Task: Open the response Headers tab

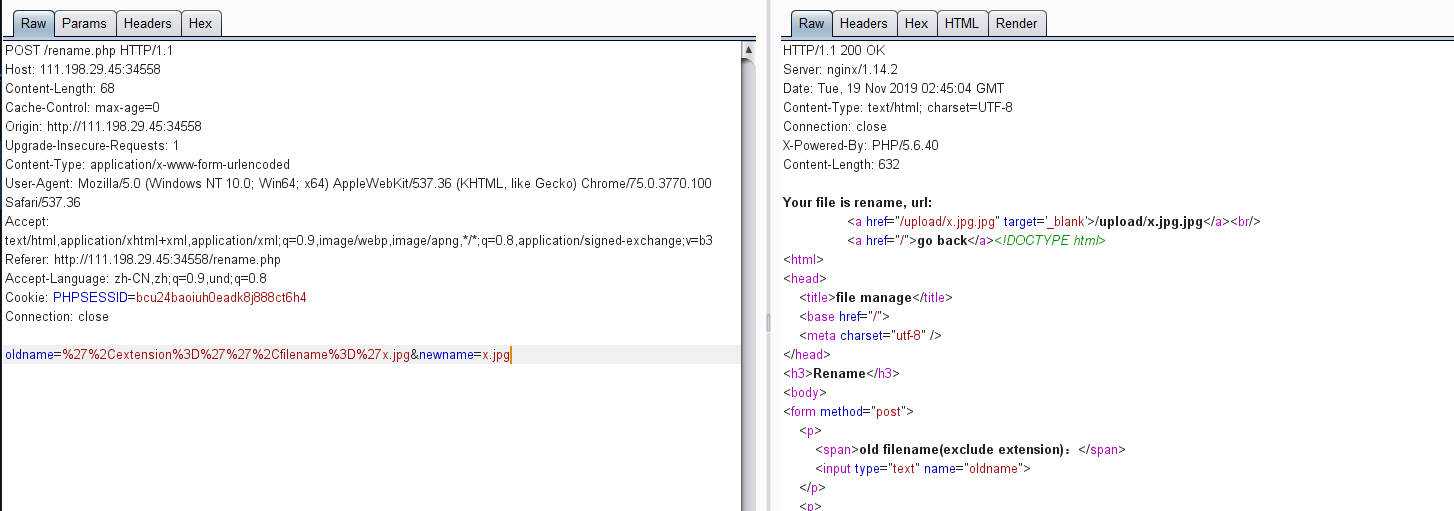Action: pyautogui.click(x=863, y=23)
